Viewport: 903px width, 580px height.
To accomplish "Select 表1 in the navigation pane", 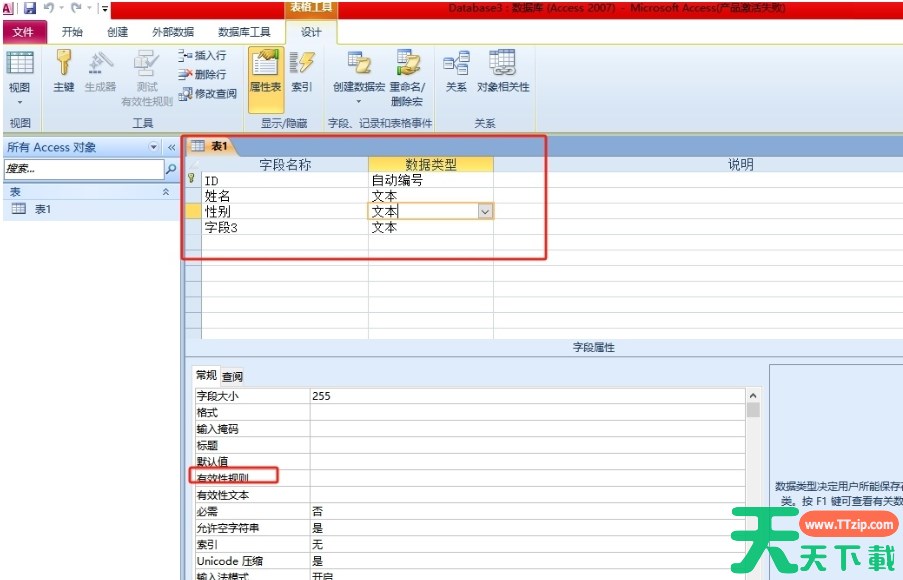I will (x=42, y=209).
